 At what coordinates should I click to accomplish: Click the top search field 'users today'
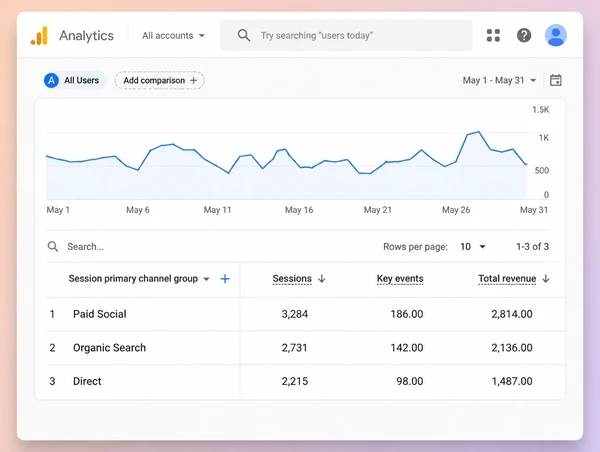[346, 36]
